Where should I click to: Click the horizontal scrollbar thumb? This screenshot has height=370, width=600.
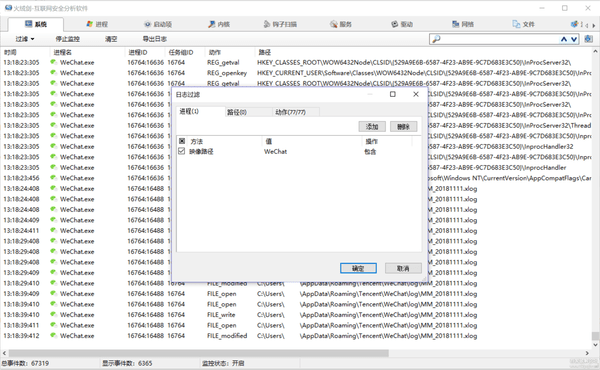point(199,353)
